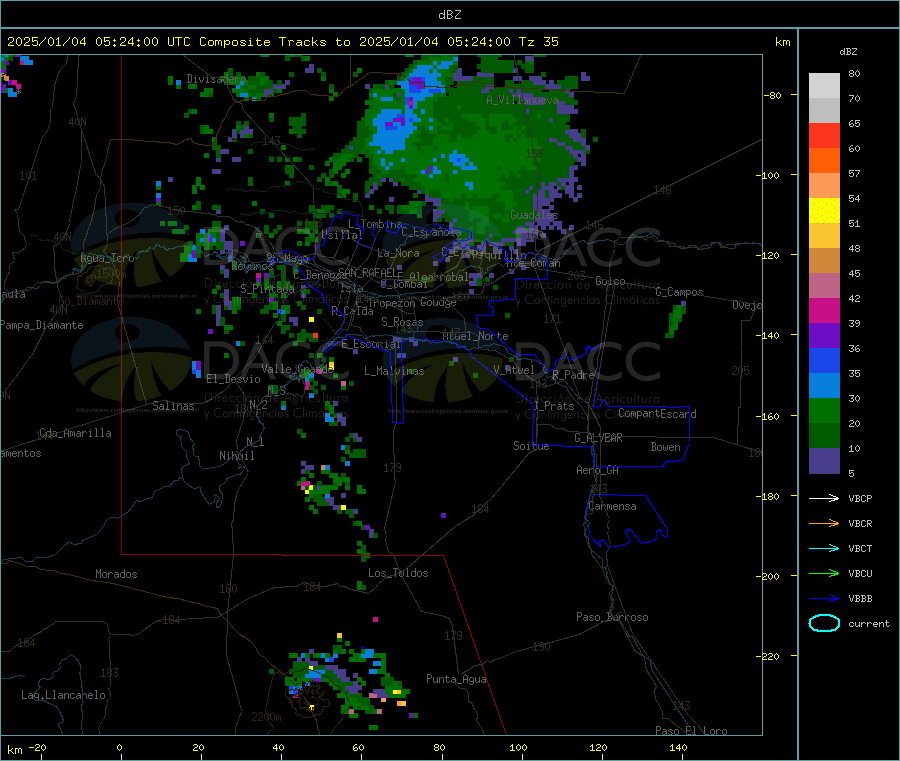Click the 'Guice' map label
The image size is (900, 761).
tap(610, 281)
